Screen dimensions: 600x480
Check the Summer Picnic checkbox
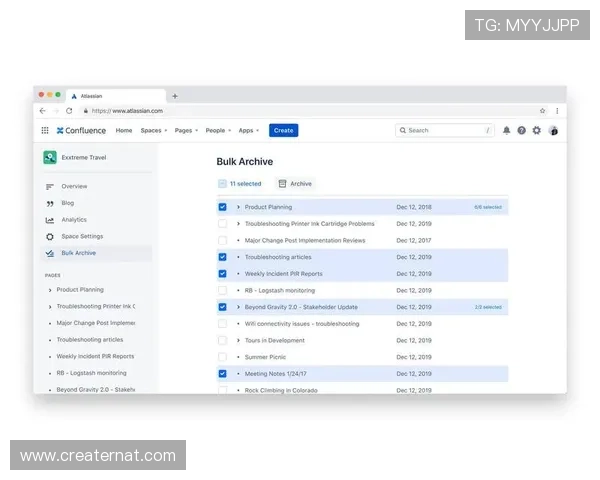[222, 357]
